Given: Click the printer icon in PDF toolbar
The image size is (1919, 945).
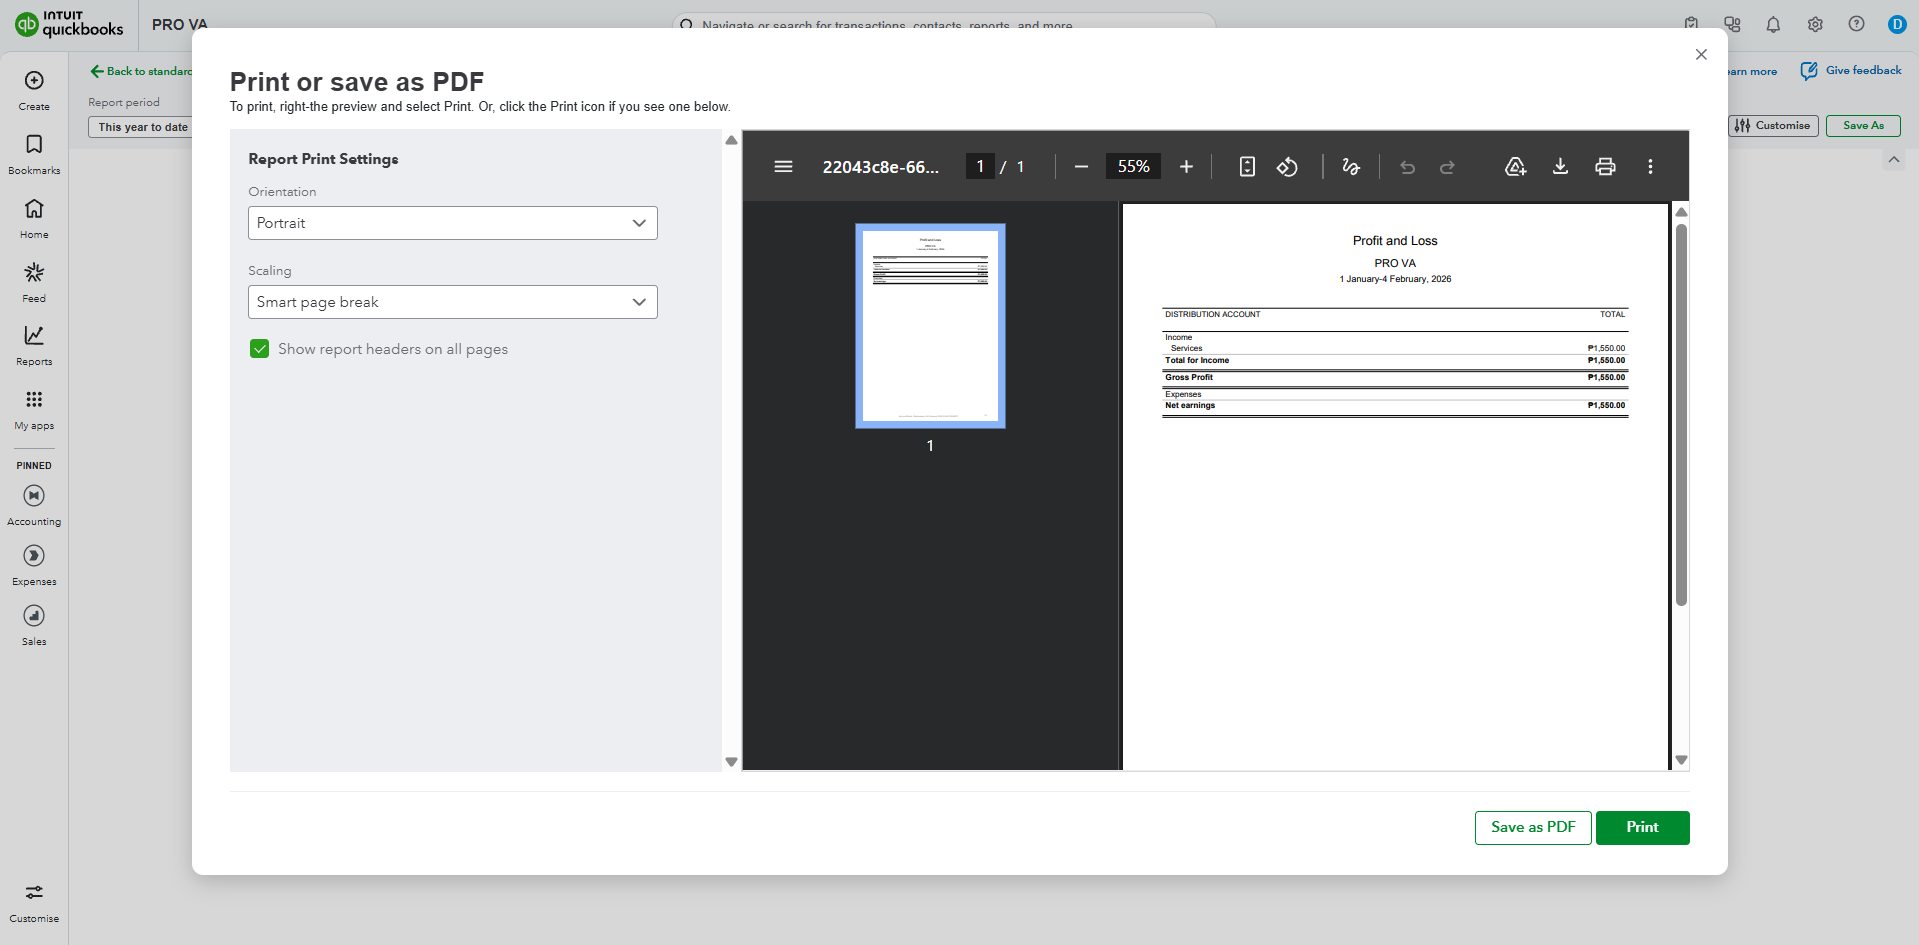Looking at the screenshot, I should coord(1605,167).
